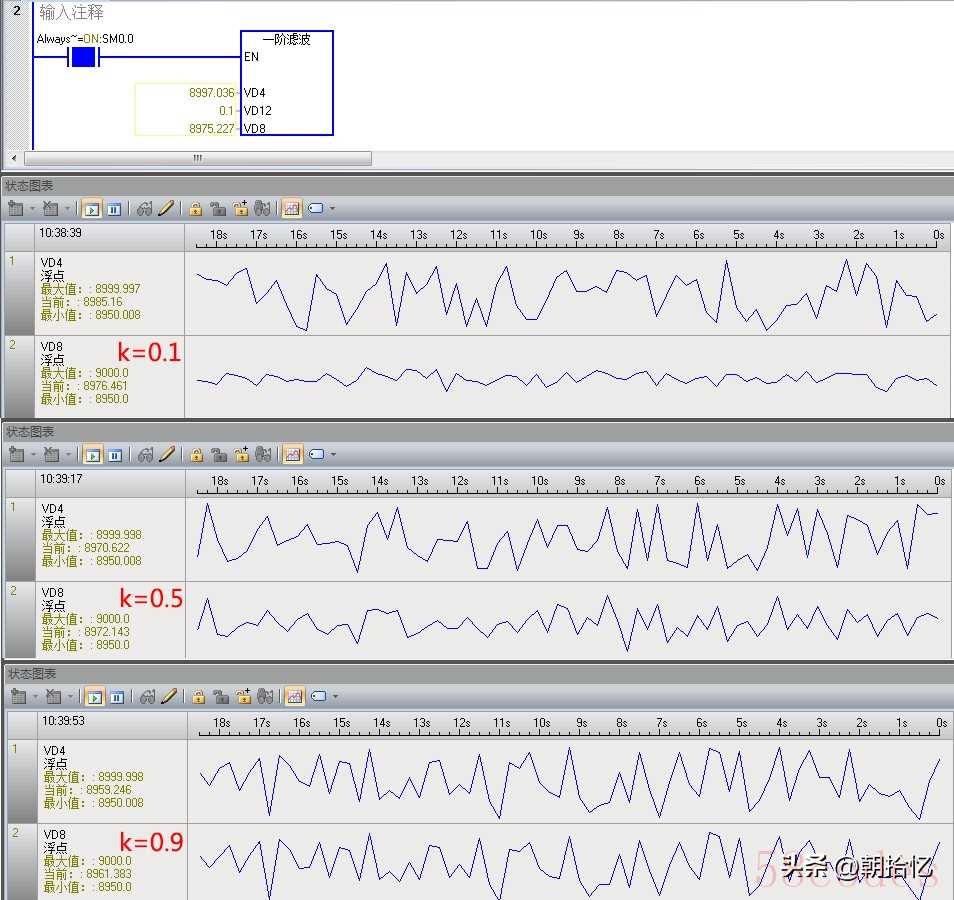954x900 pixels.
Task: Click ladder editor scroll-left arrow
Action: coord(13,158)
